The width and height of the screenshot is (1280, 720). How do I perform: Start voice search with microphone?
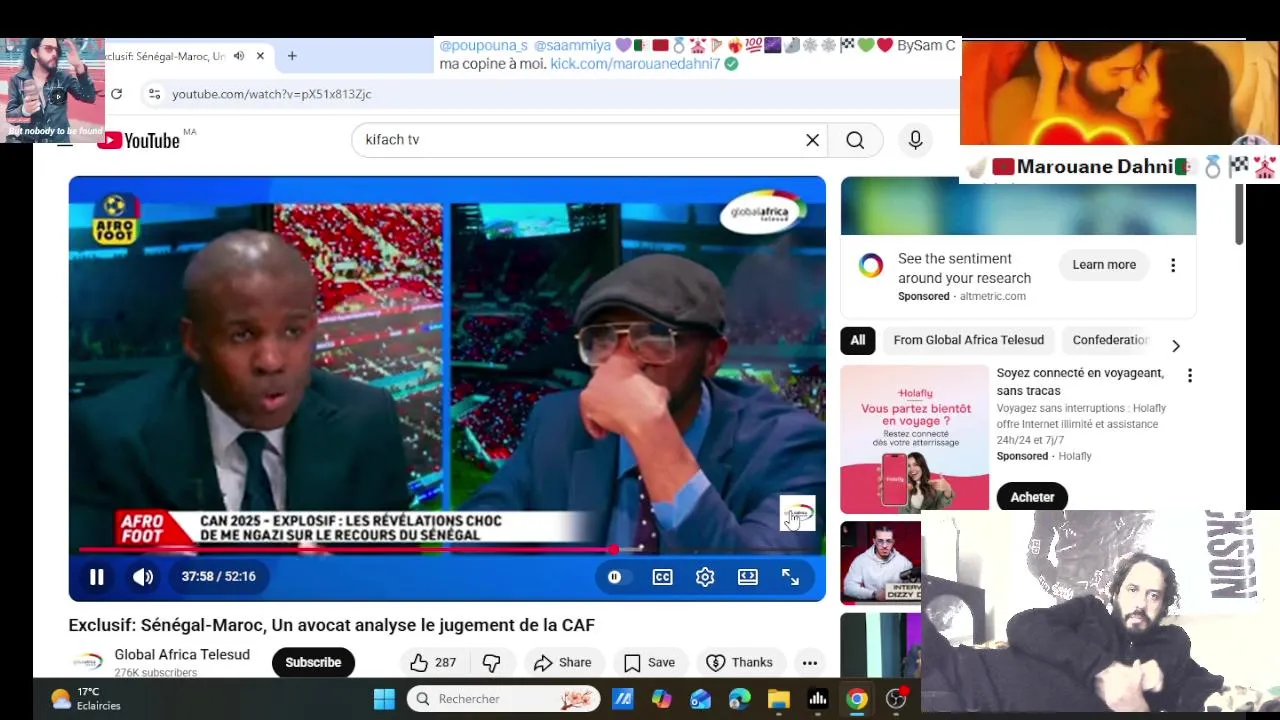(x=915, y=140)
